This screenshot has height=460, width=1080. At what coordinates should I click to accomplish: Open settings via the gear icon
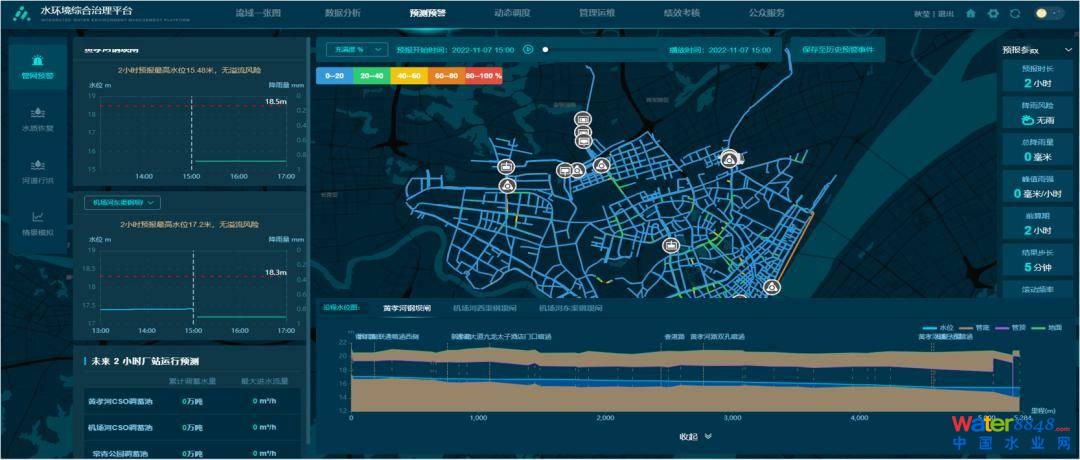pyautogui.click(x=993, y=14)
